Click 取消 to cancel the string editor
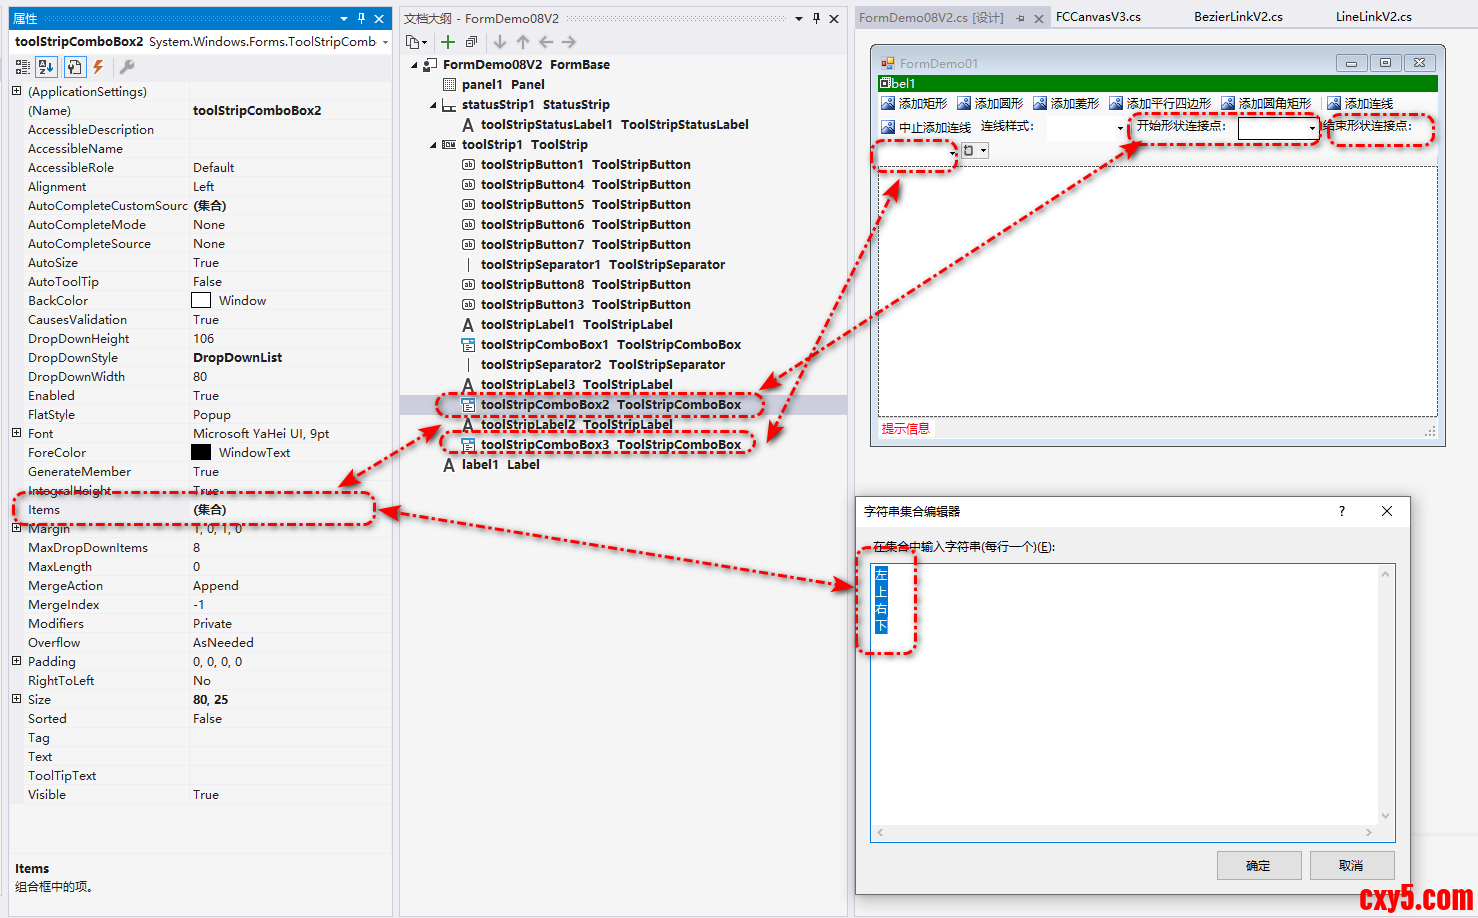This screenshot has width=1478, height=918. pos(1350,865)
